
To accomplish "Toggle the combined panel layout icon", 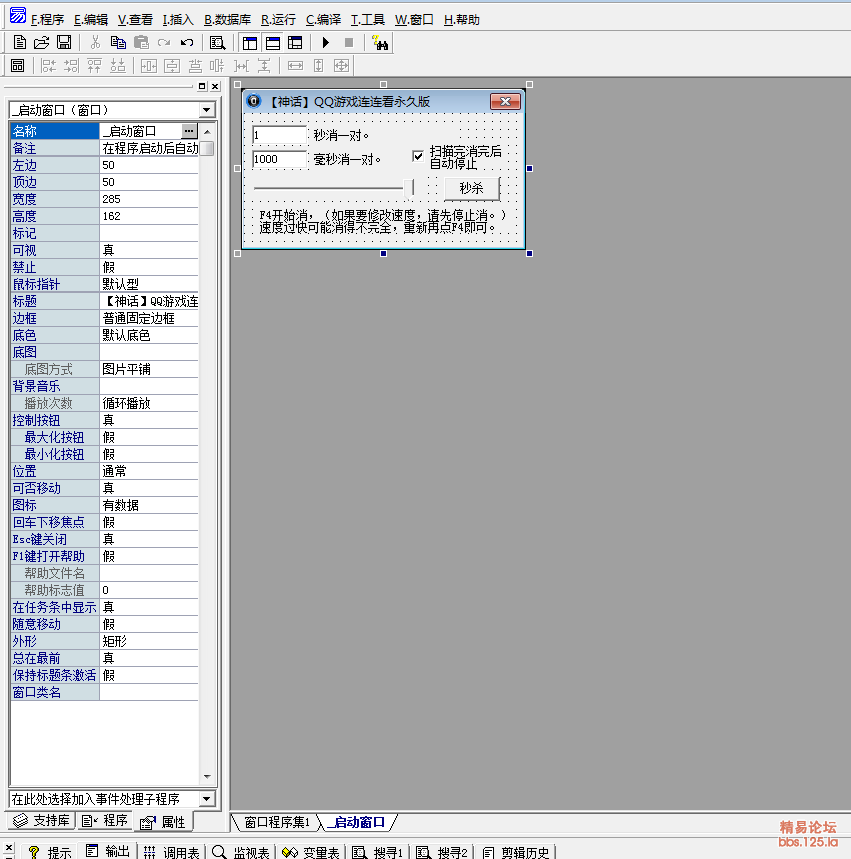I will click(295, 43).
